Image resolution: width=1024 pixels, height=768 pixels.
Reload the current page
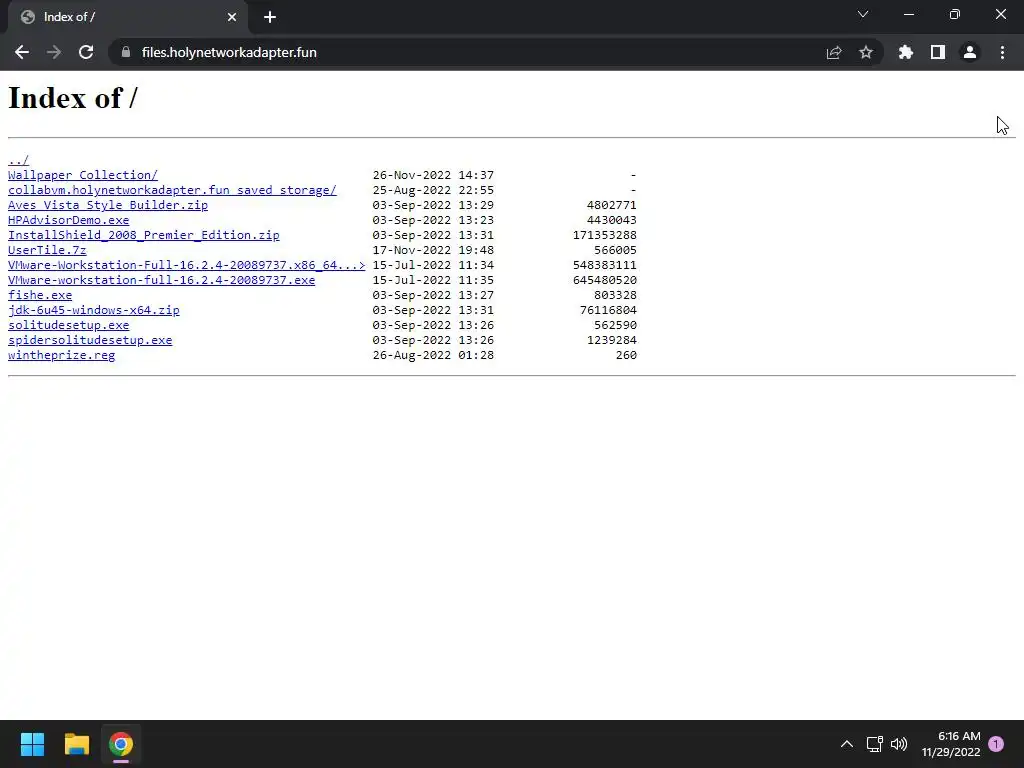click(x=86, y=52)
